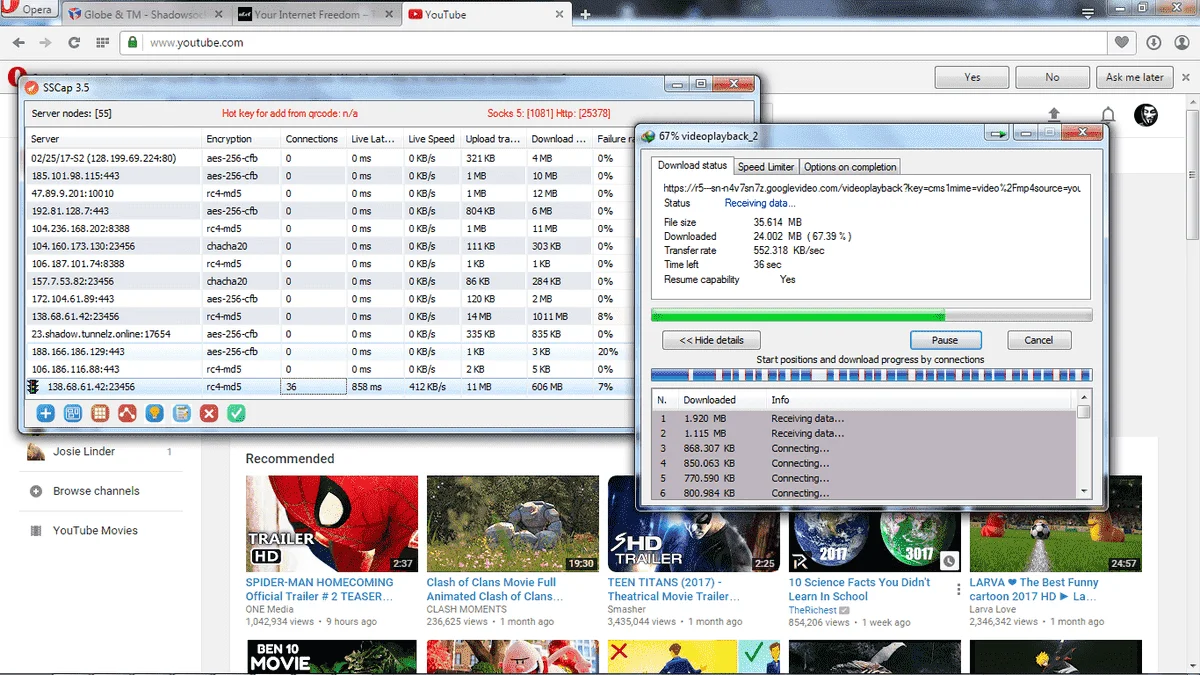Viewport: 1200px width, 675px height.
Task: Click the green download progress bar
Action: (x=871, y=315)
